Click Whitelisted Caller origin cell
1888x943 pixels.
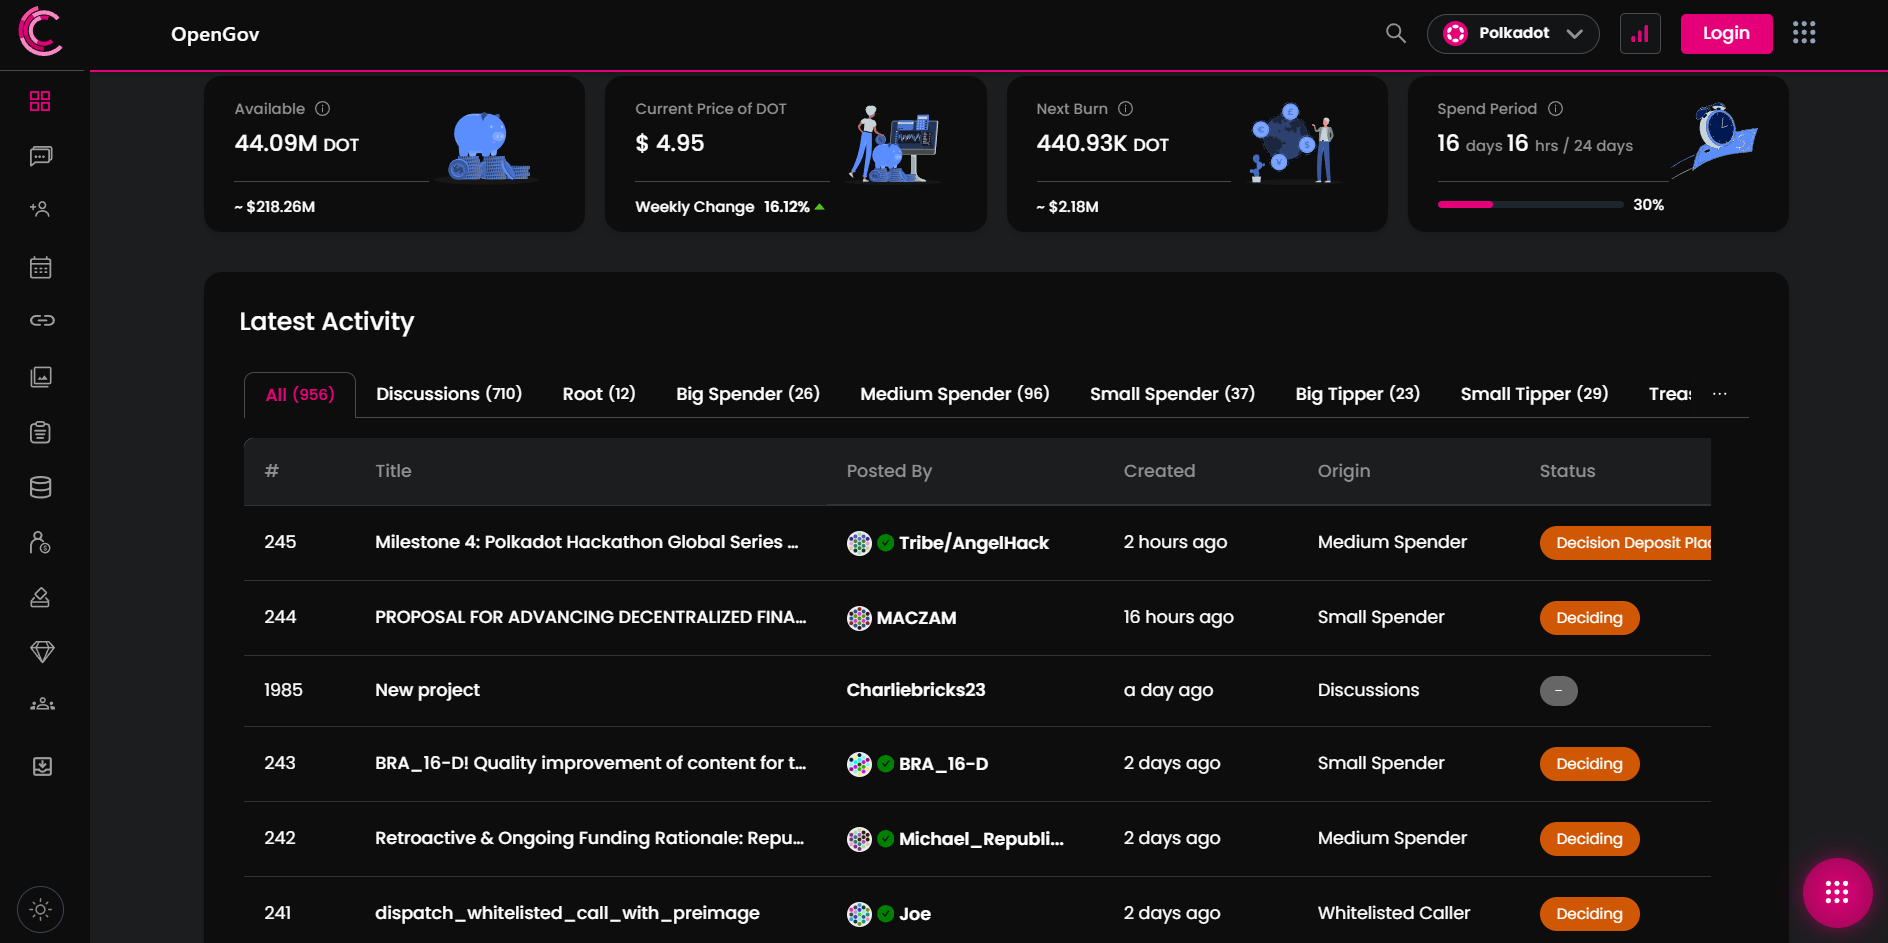pos(1394,913)
